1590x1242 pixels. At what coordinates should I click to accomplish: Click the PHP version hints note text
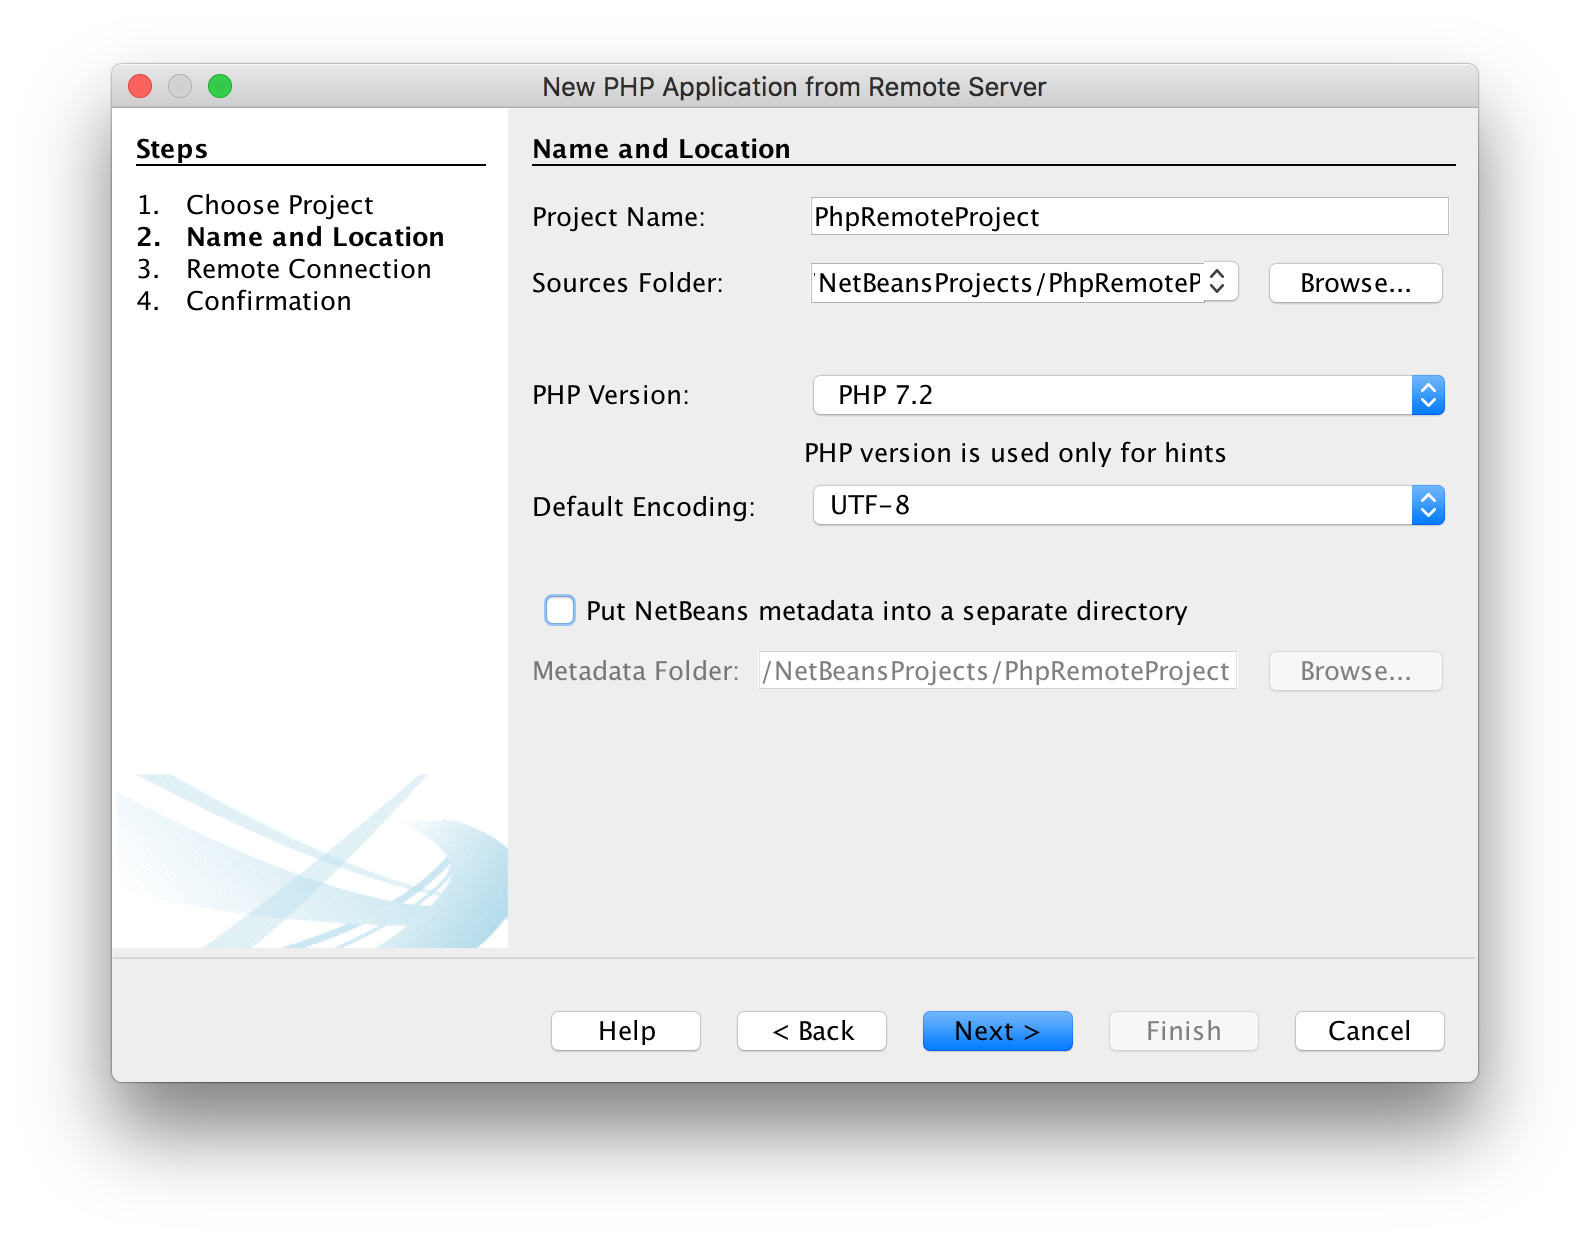pyautogui.click(x=1015, y=453)
